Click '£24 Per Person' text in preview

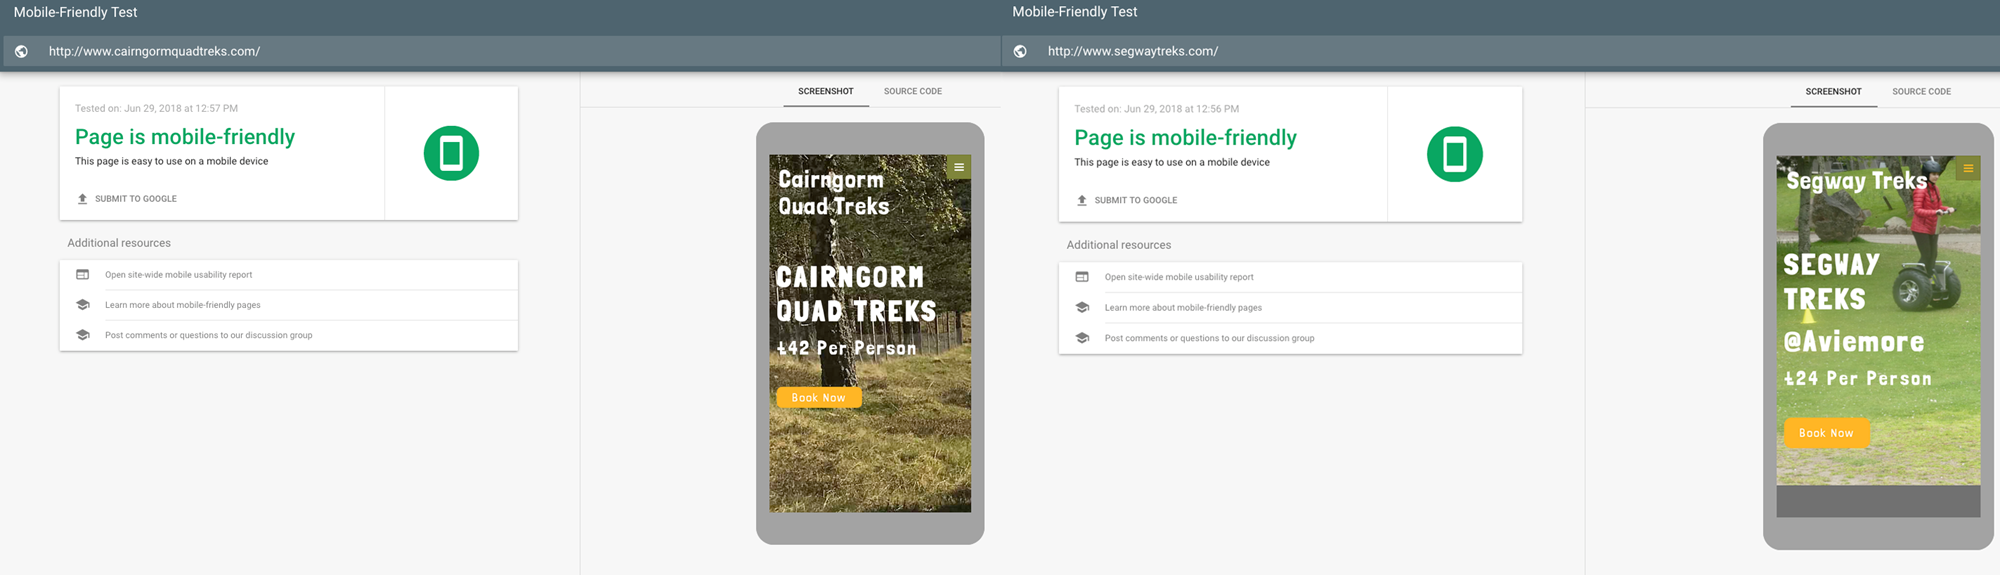click(x=1857, y=379)
